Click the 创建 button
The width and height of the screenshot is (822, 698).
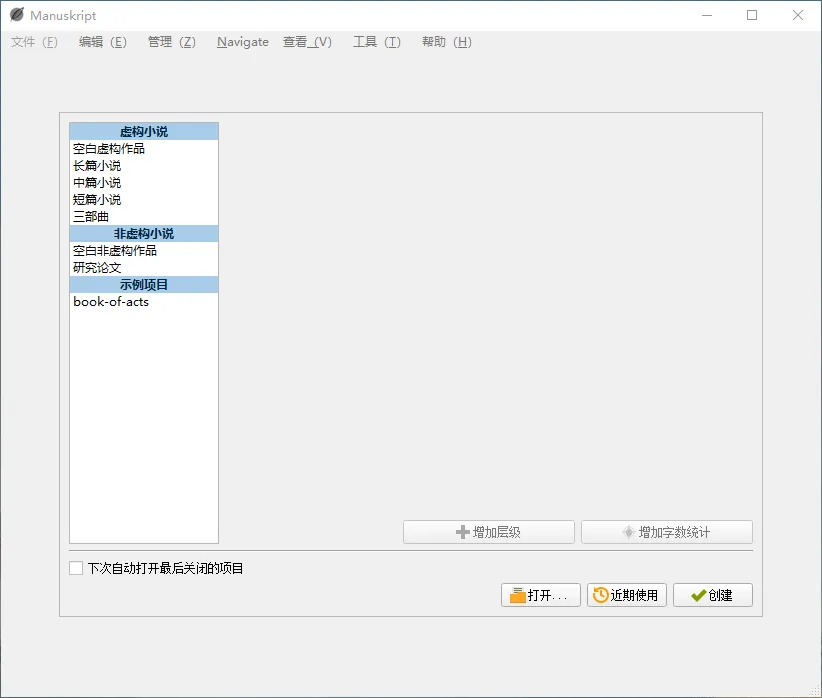pyautogui.click(x=713, y=595)
